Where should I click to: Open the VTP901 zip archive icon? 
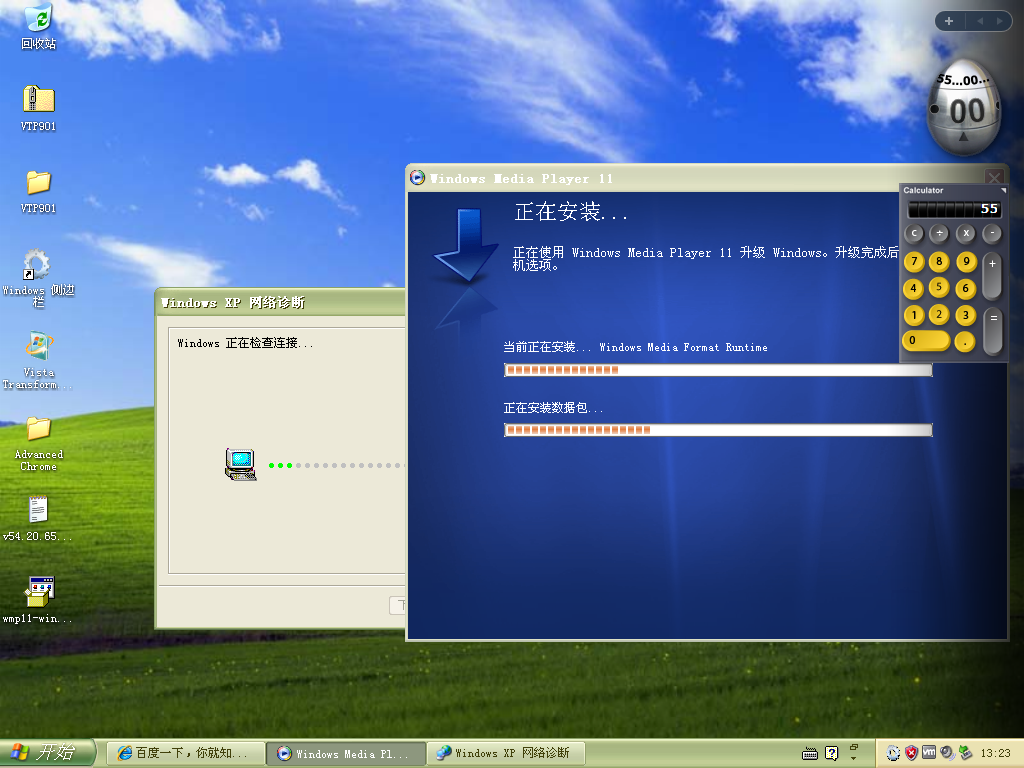point(38,99)
